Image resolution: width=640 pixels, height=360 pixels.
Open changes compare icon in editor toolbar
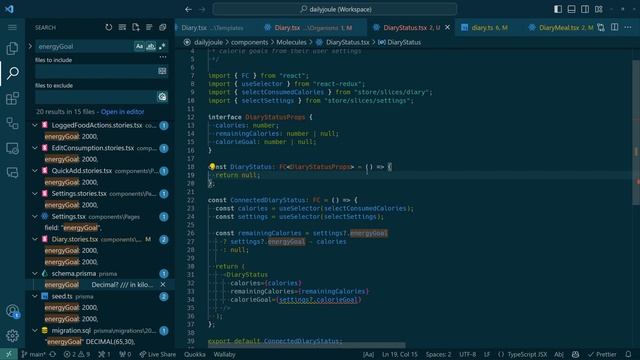pos(601,27)
